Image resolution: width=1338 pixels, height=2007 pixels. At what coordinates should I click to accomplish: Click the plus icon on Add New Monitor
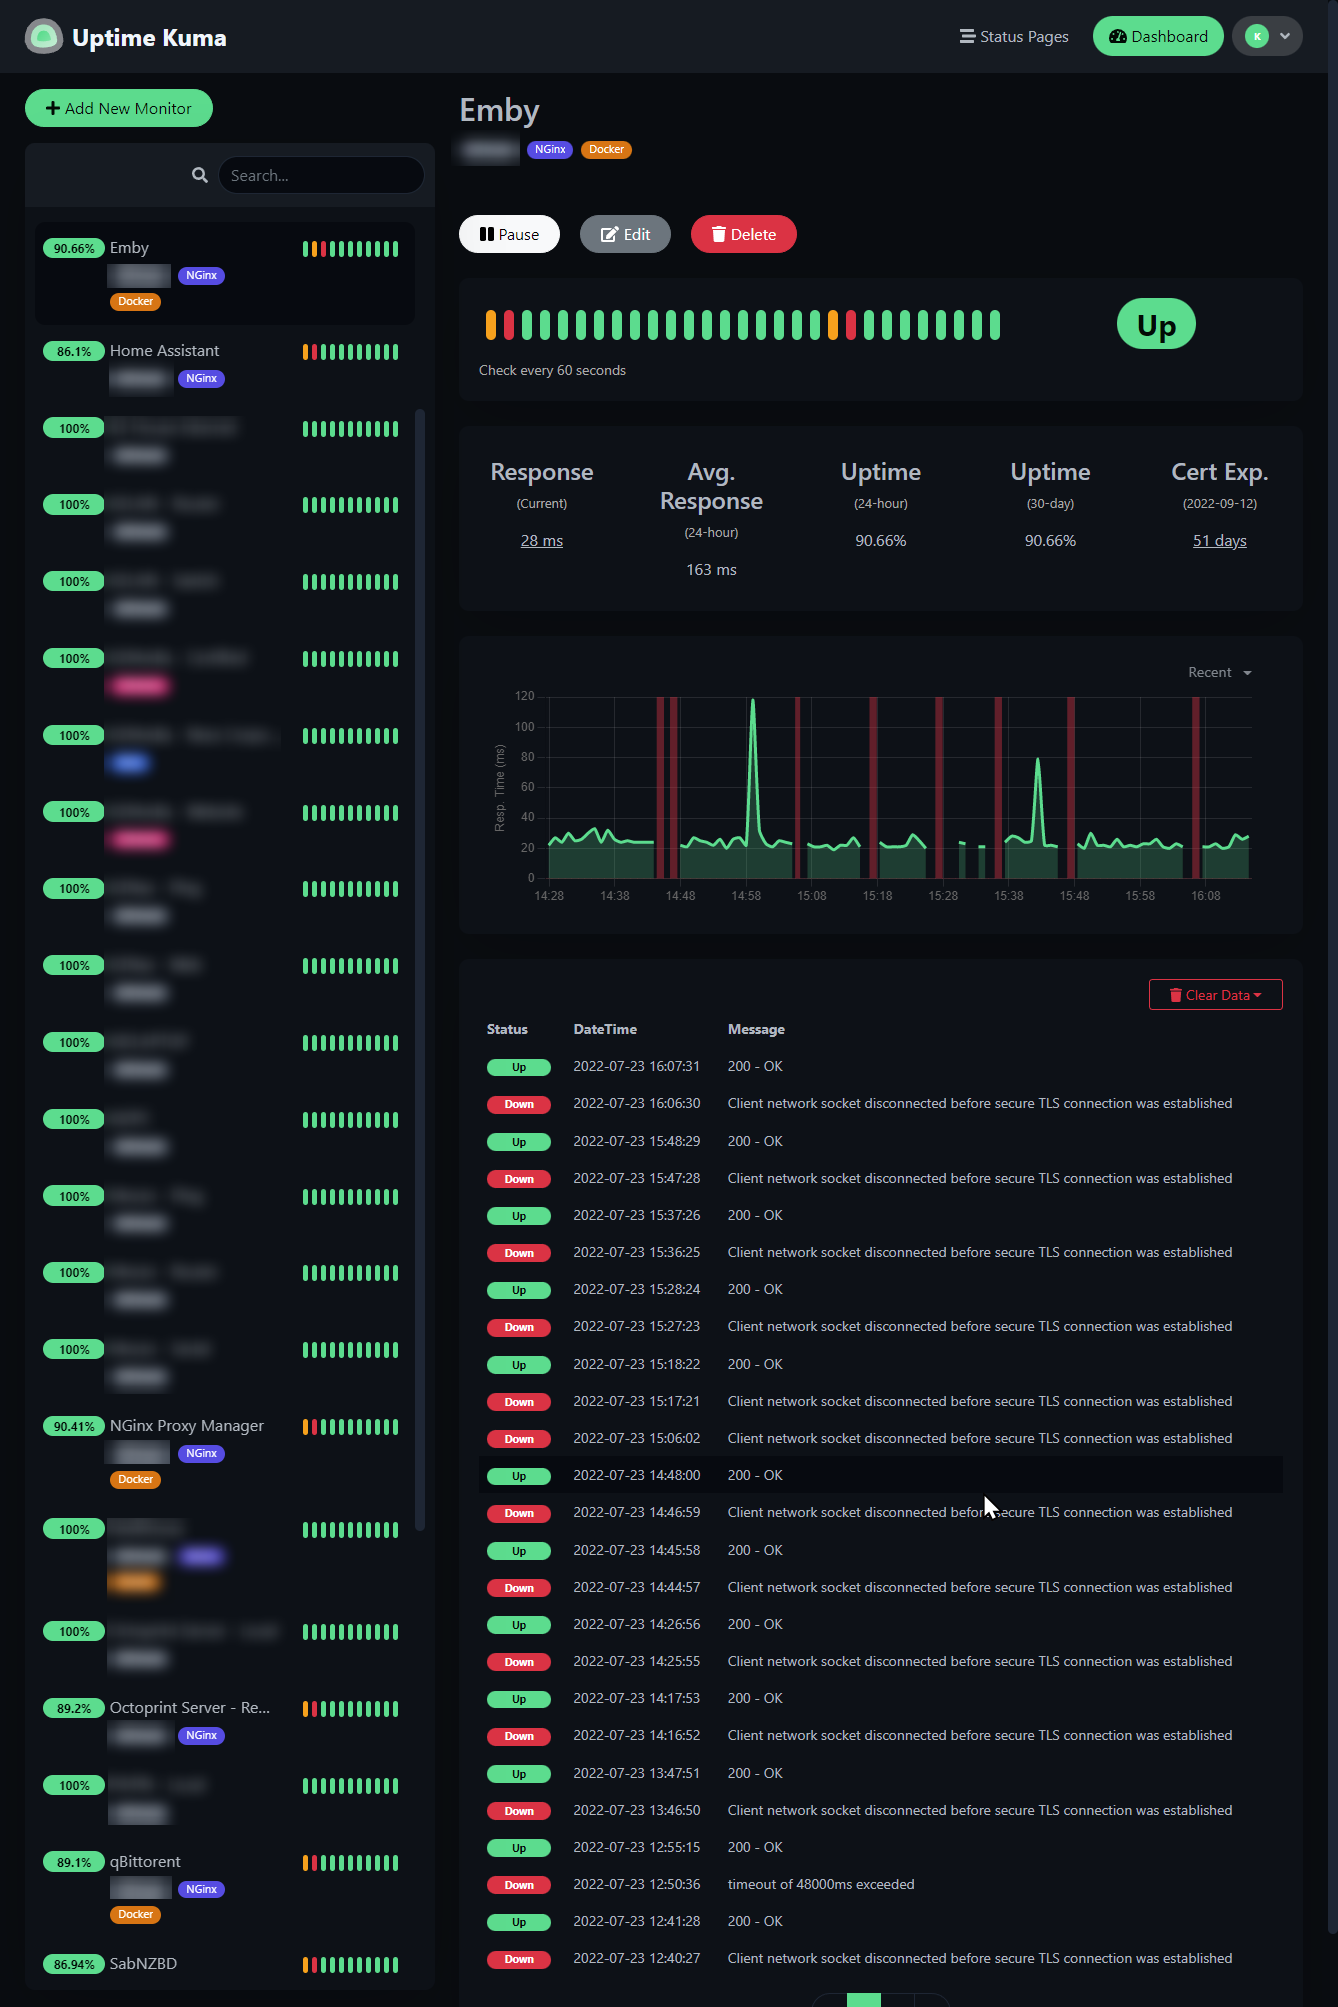coord(53,108)
